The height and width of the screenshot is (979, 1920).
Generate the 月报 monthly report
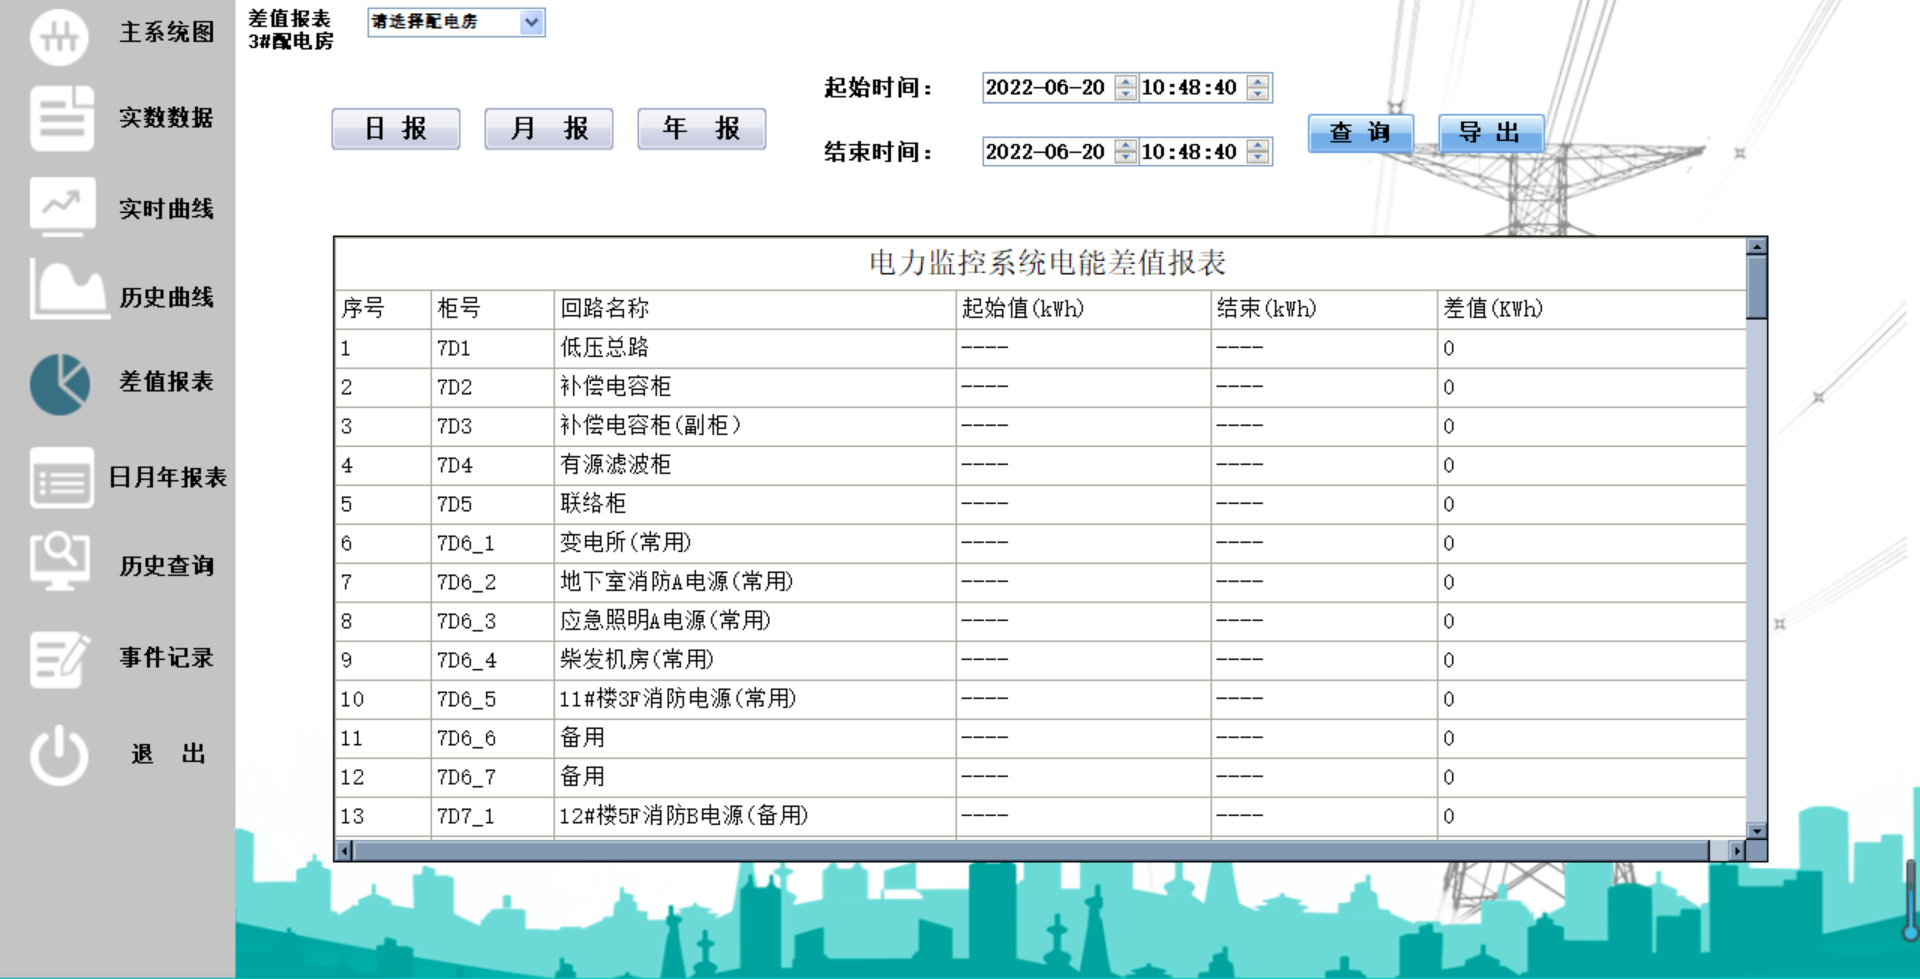548,128
